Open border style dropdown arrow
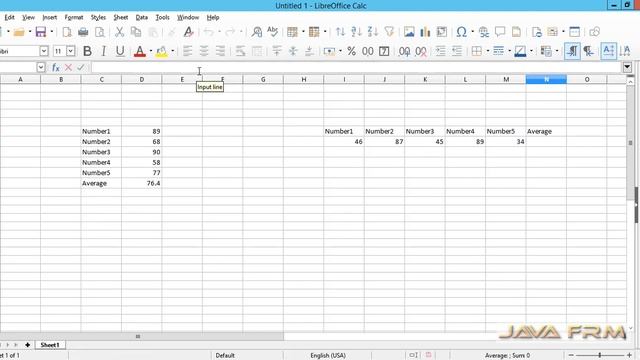Viewport: 640px width, 360px height. 509,51
